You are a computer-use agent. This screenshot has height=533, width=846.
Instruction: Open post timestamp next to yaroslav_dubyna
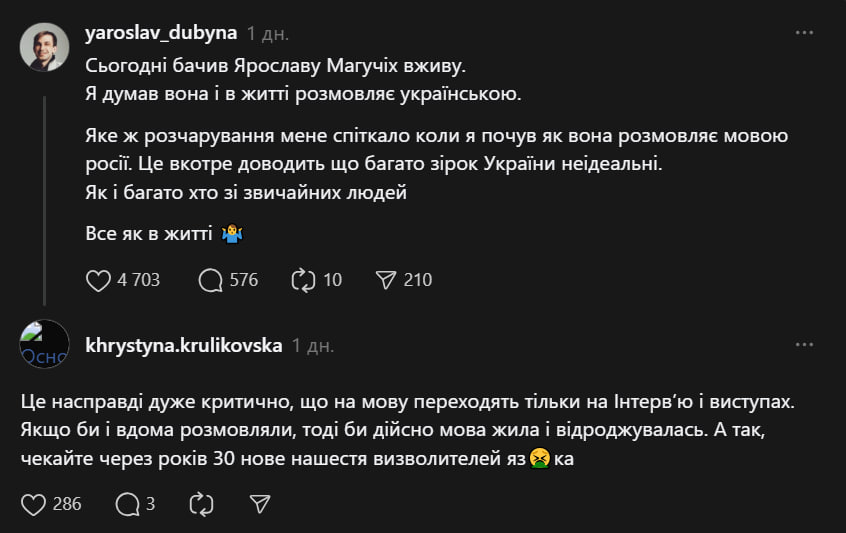[x=268, y=33]
